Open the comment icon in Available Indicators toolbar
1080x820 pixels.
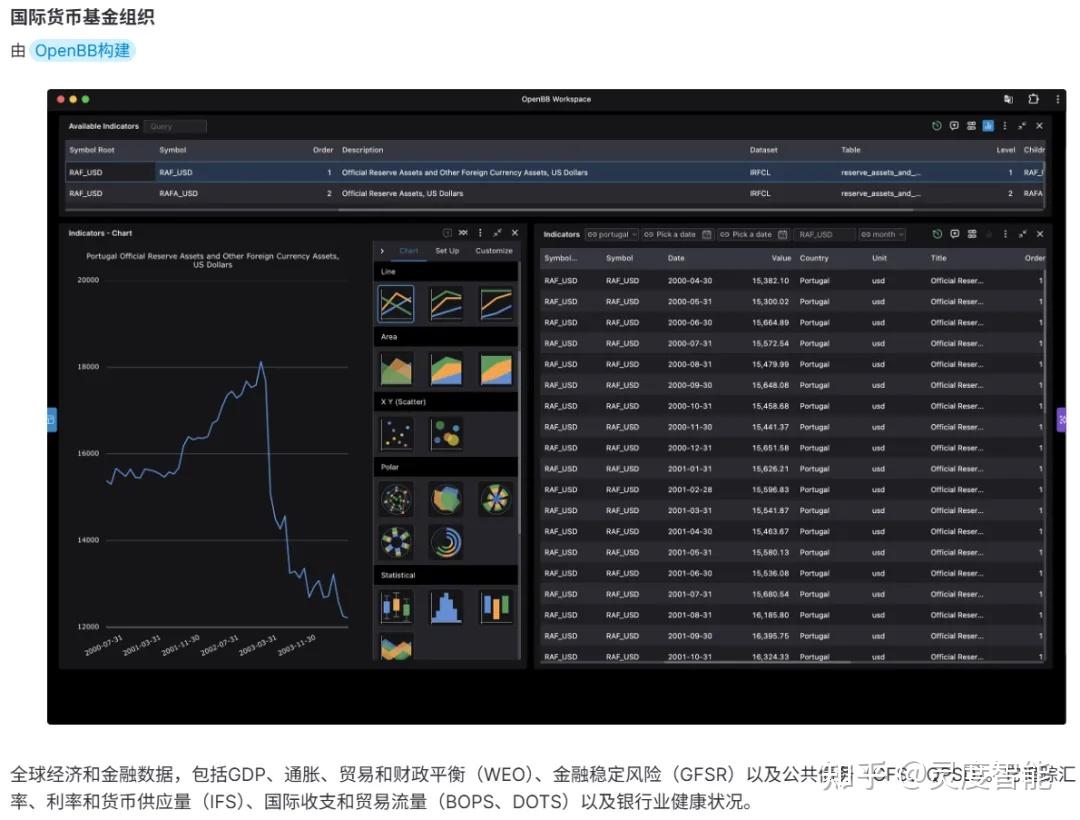[954, 125]
